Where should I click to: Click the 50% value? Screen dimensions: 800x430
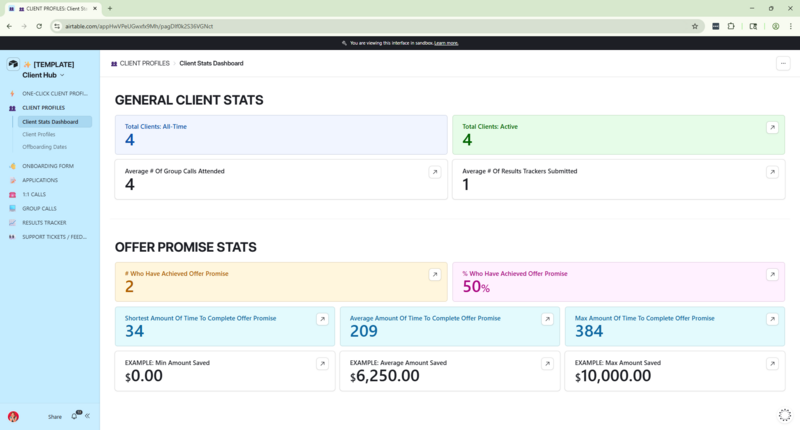point(476,287)
